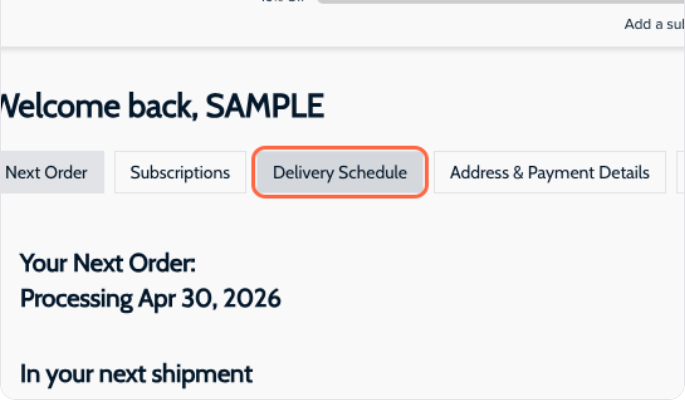
Task: Click the "Your Next Order:" heading
Action: click(108, 264)
